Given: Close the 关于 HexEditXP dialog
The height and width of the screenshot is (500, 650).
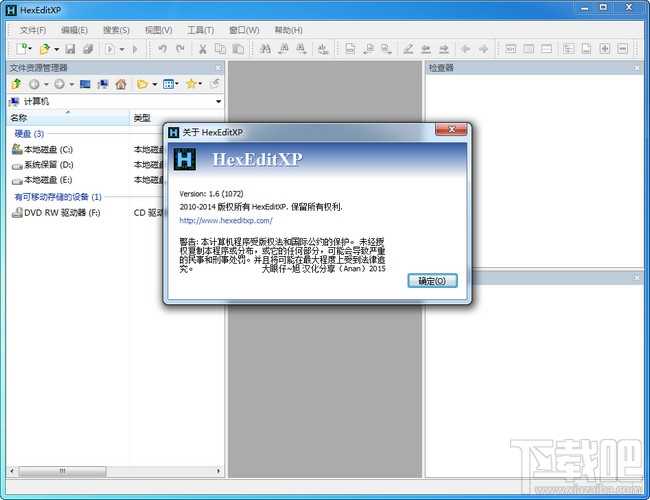Looking at the screenshot, I should coord(451,129).
